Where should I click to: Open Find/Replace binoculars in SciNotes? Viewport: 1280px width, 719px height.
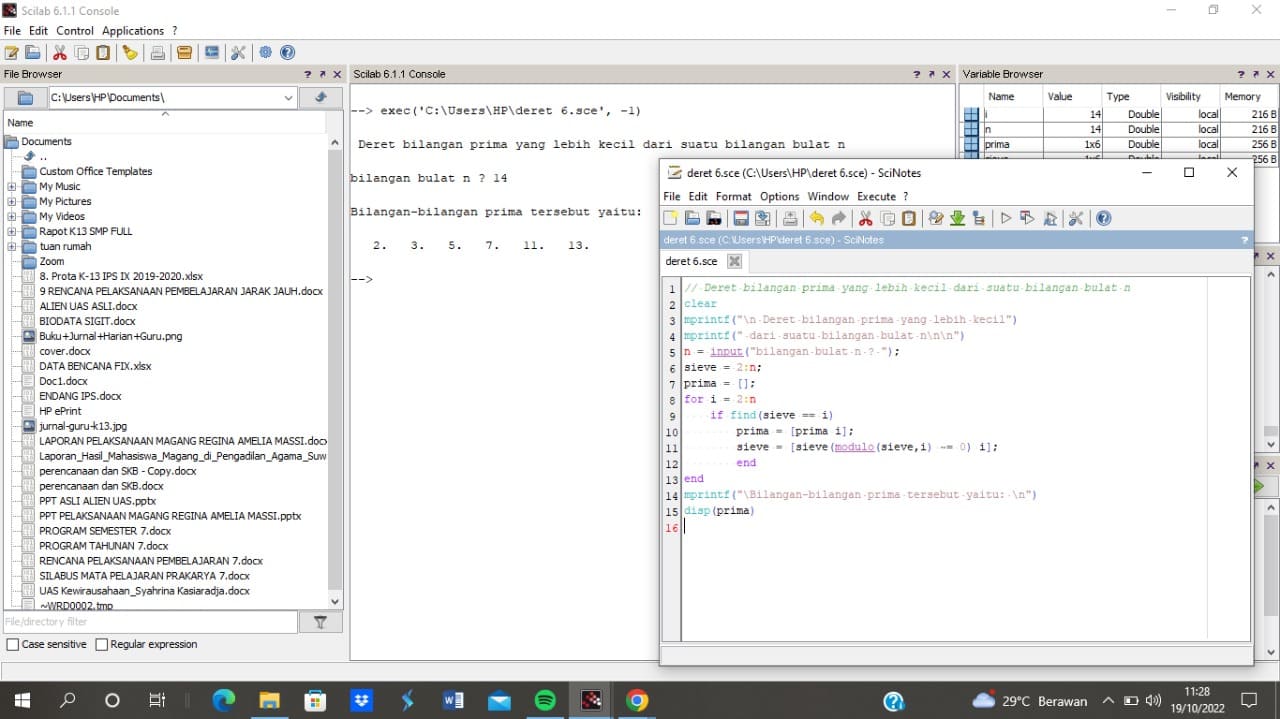(x=936, y=218)
